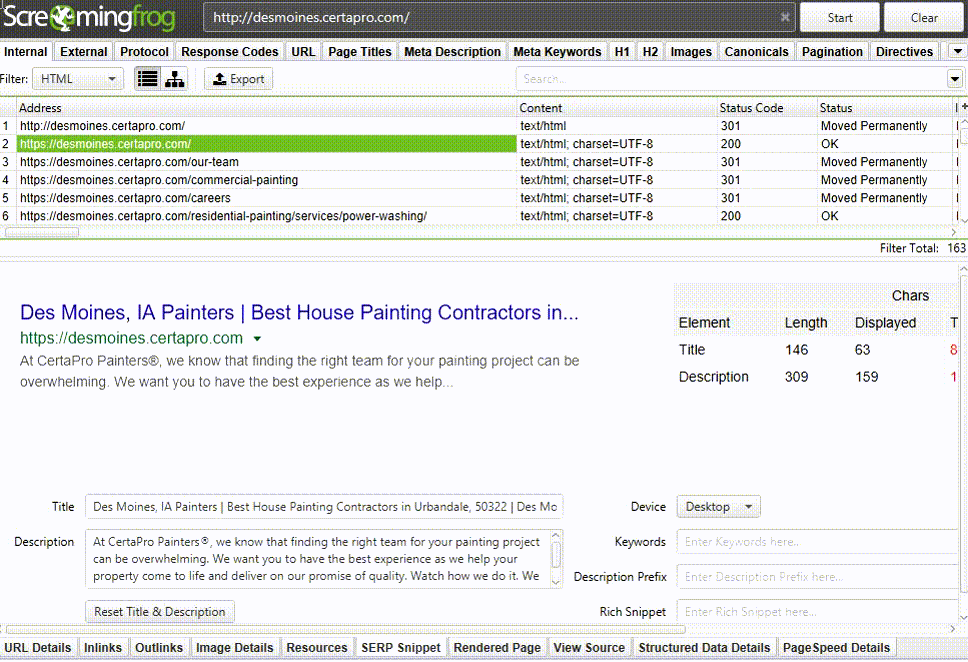This screenshot has height=662, width=968.
Task: Go to the Response Codes tab
Action: pyautogui.click(x=230, y=52)
